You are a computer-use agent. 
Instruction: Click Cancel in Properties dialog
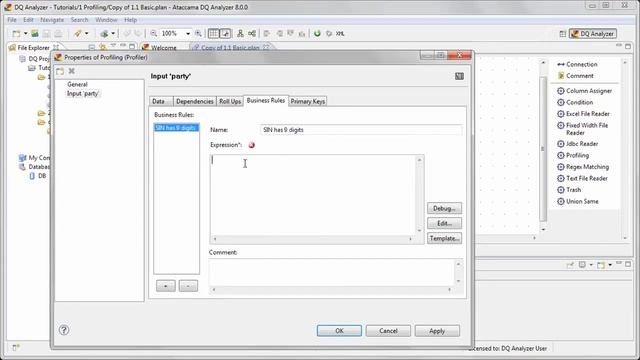(388, 331)
